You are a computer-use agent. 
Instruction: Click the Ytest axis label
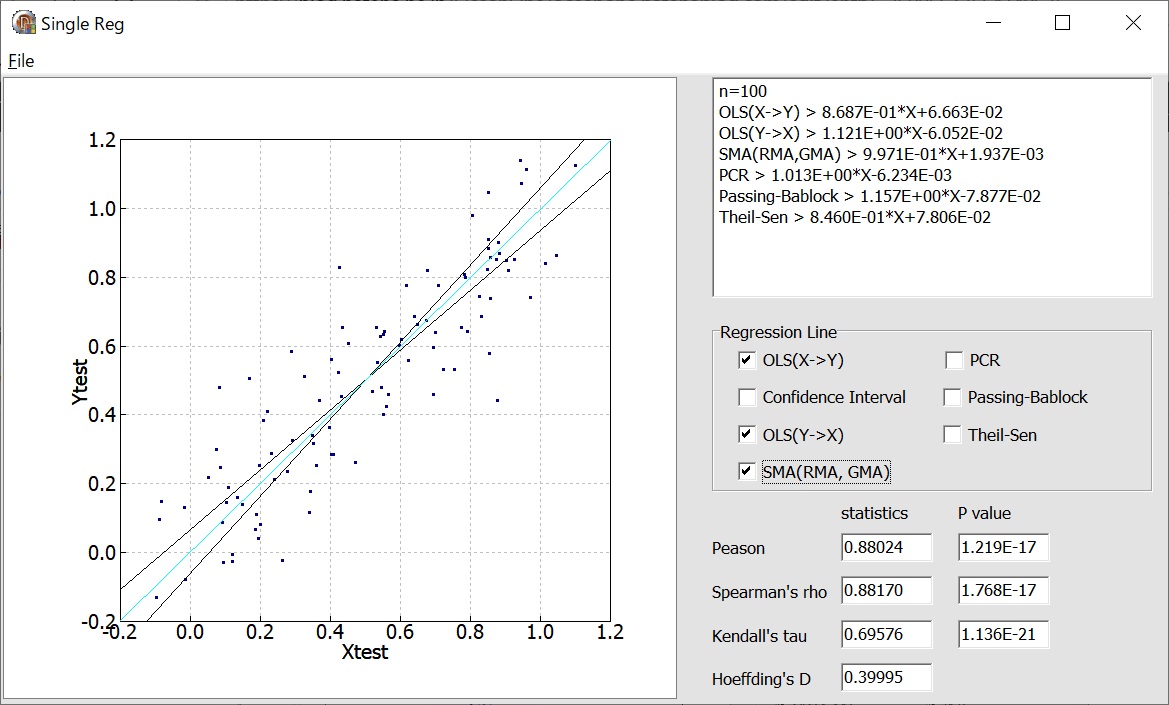tap(80, 382)
